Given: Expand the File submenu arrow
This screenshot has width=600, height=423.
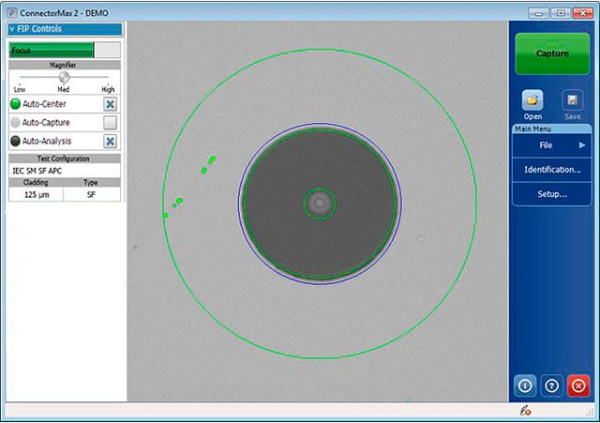Looking at the screenshot, I should point(582,146).
